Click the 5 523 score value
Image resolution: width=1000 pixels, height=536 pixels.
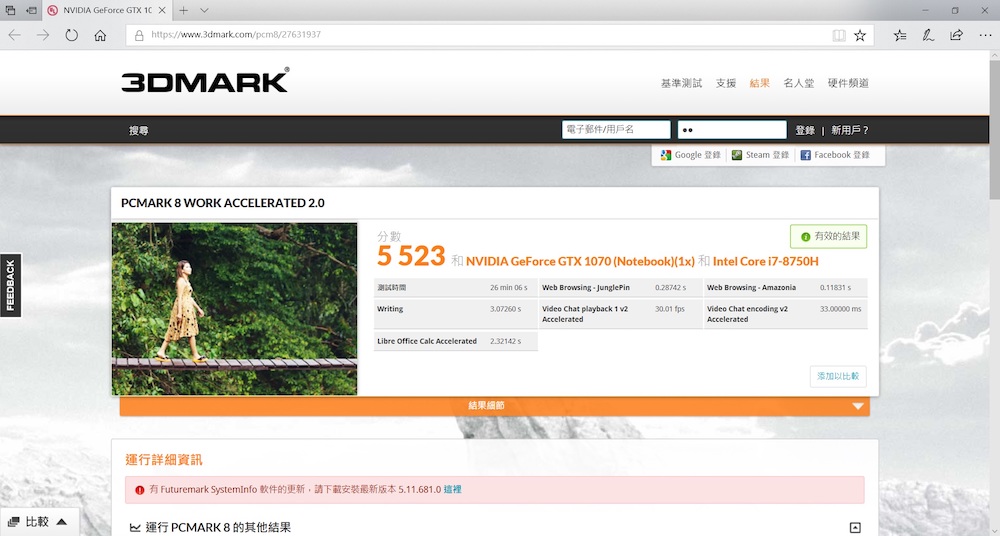point(411,257)
